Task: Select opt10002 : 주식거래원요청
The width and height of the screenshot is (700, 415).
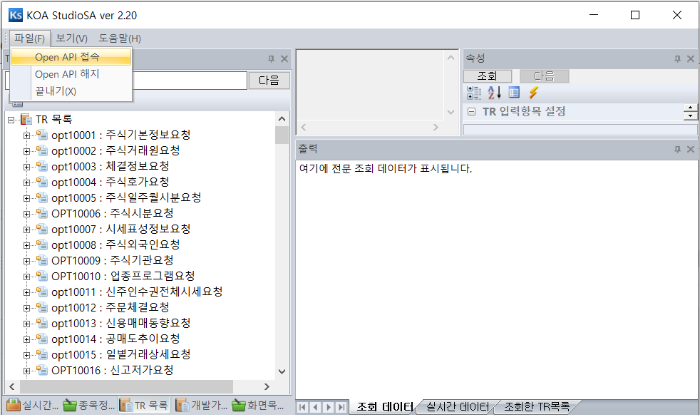Action: pyautogui.click(x=116, y=151)
